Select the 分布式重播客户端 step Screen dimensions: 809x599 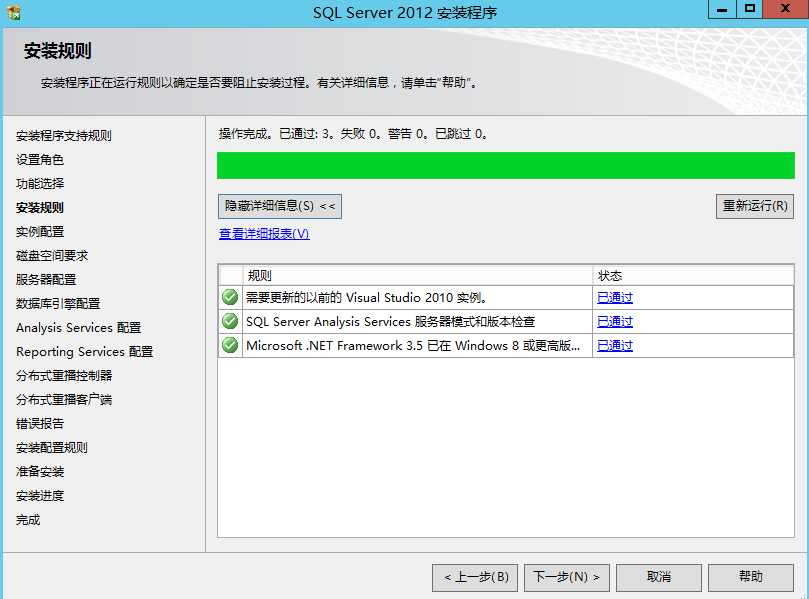(x=64, y=400)
